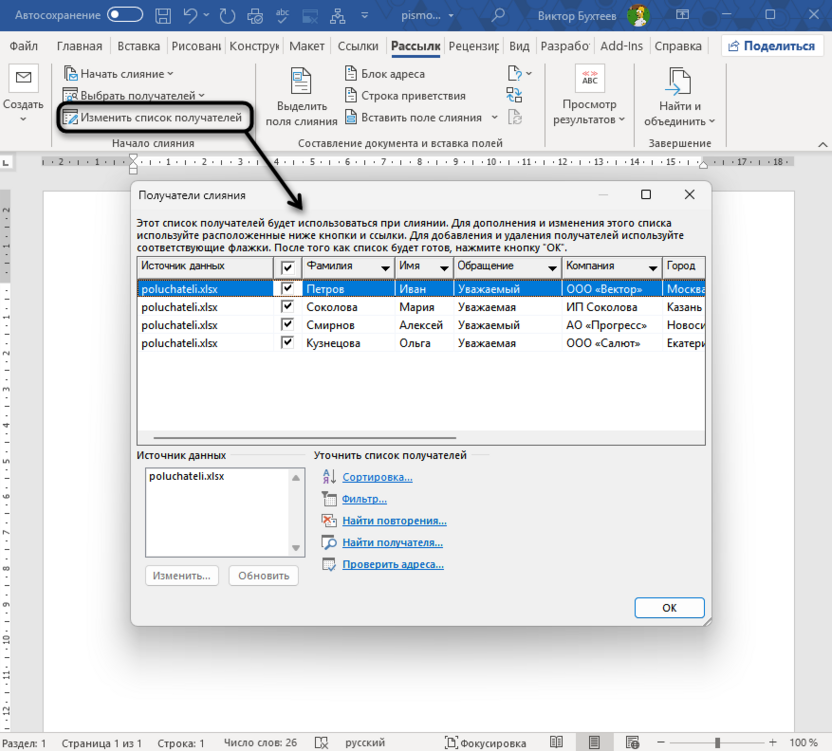Switch to Print Layout view icon
The image size is (832, 751).
pyautogui.click(x=594, y=742)
